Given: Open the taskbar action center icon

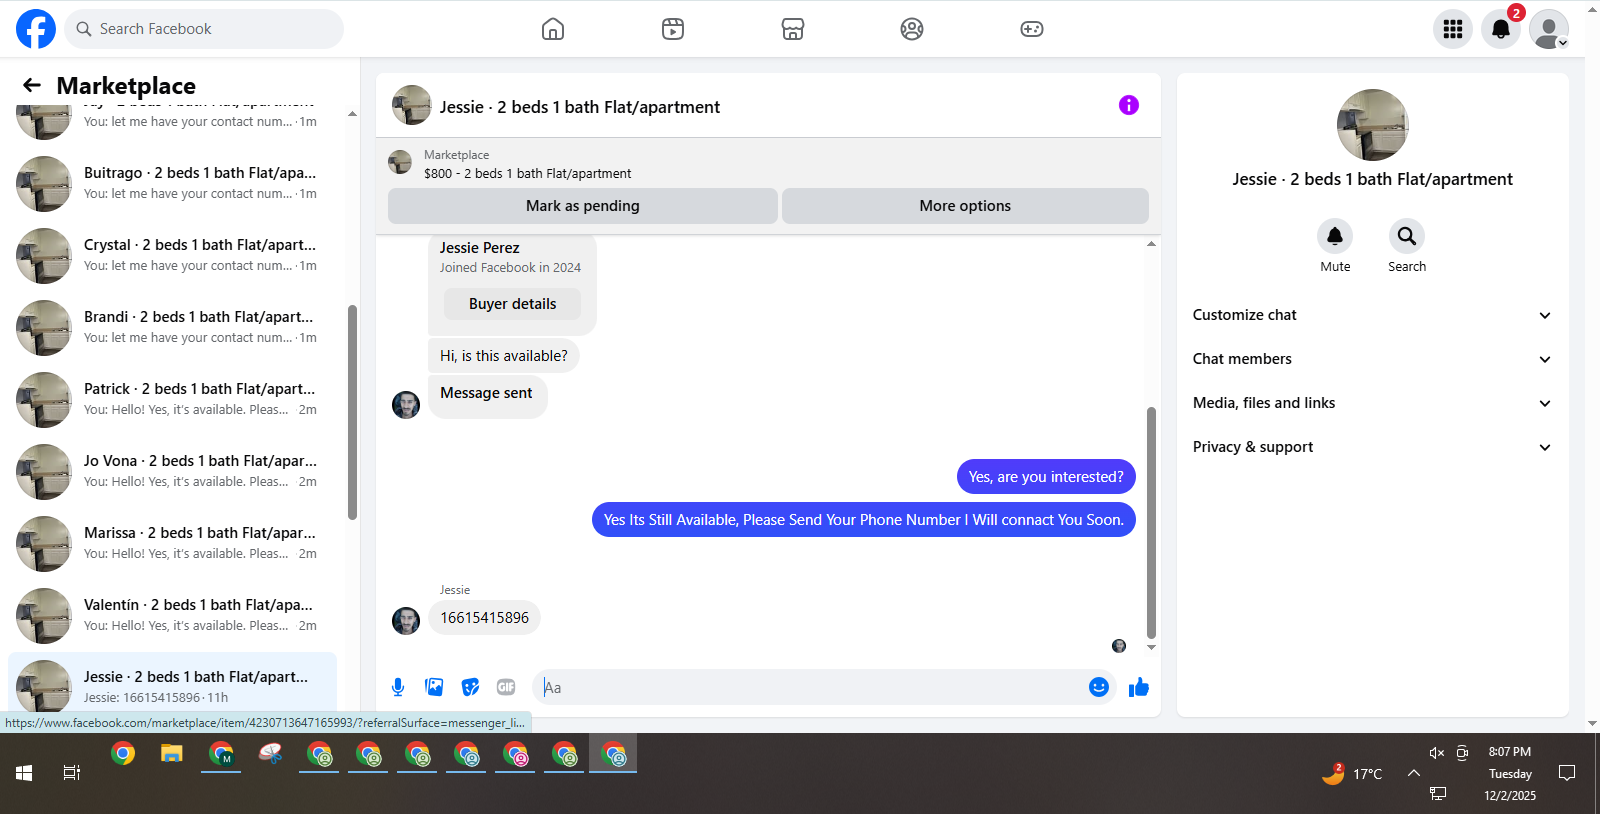Looking at the screenshot, I should click(1567, 773).
